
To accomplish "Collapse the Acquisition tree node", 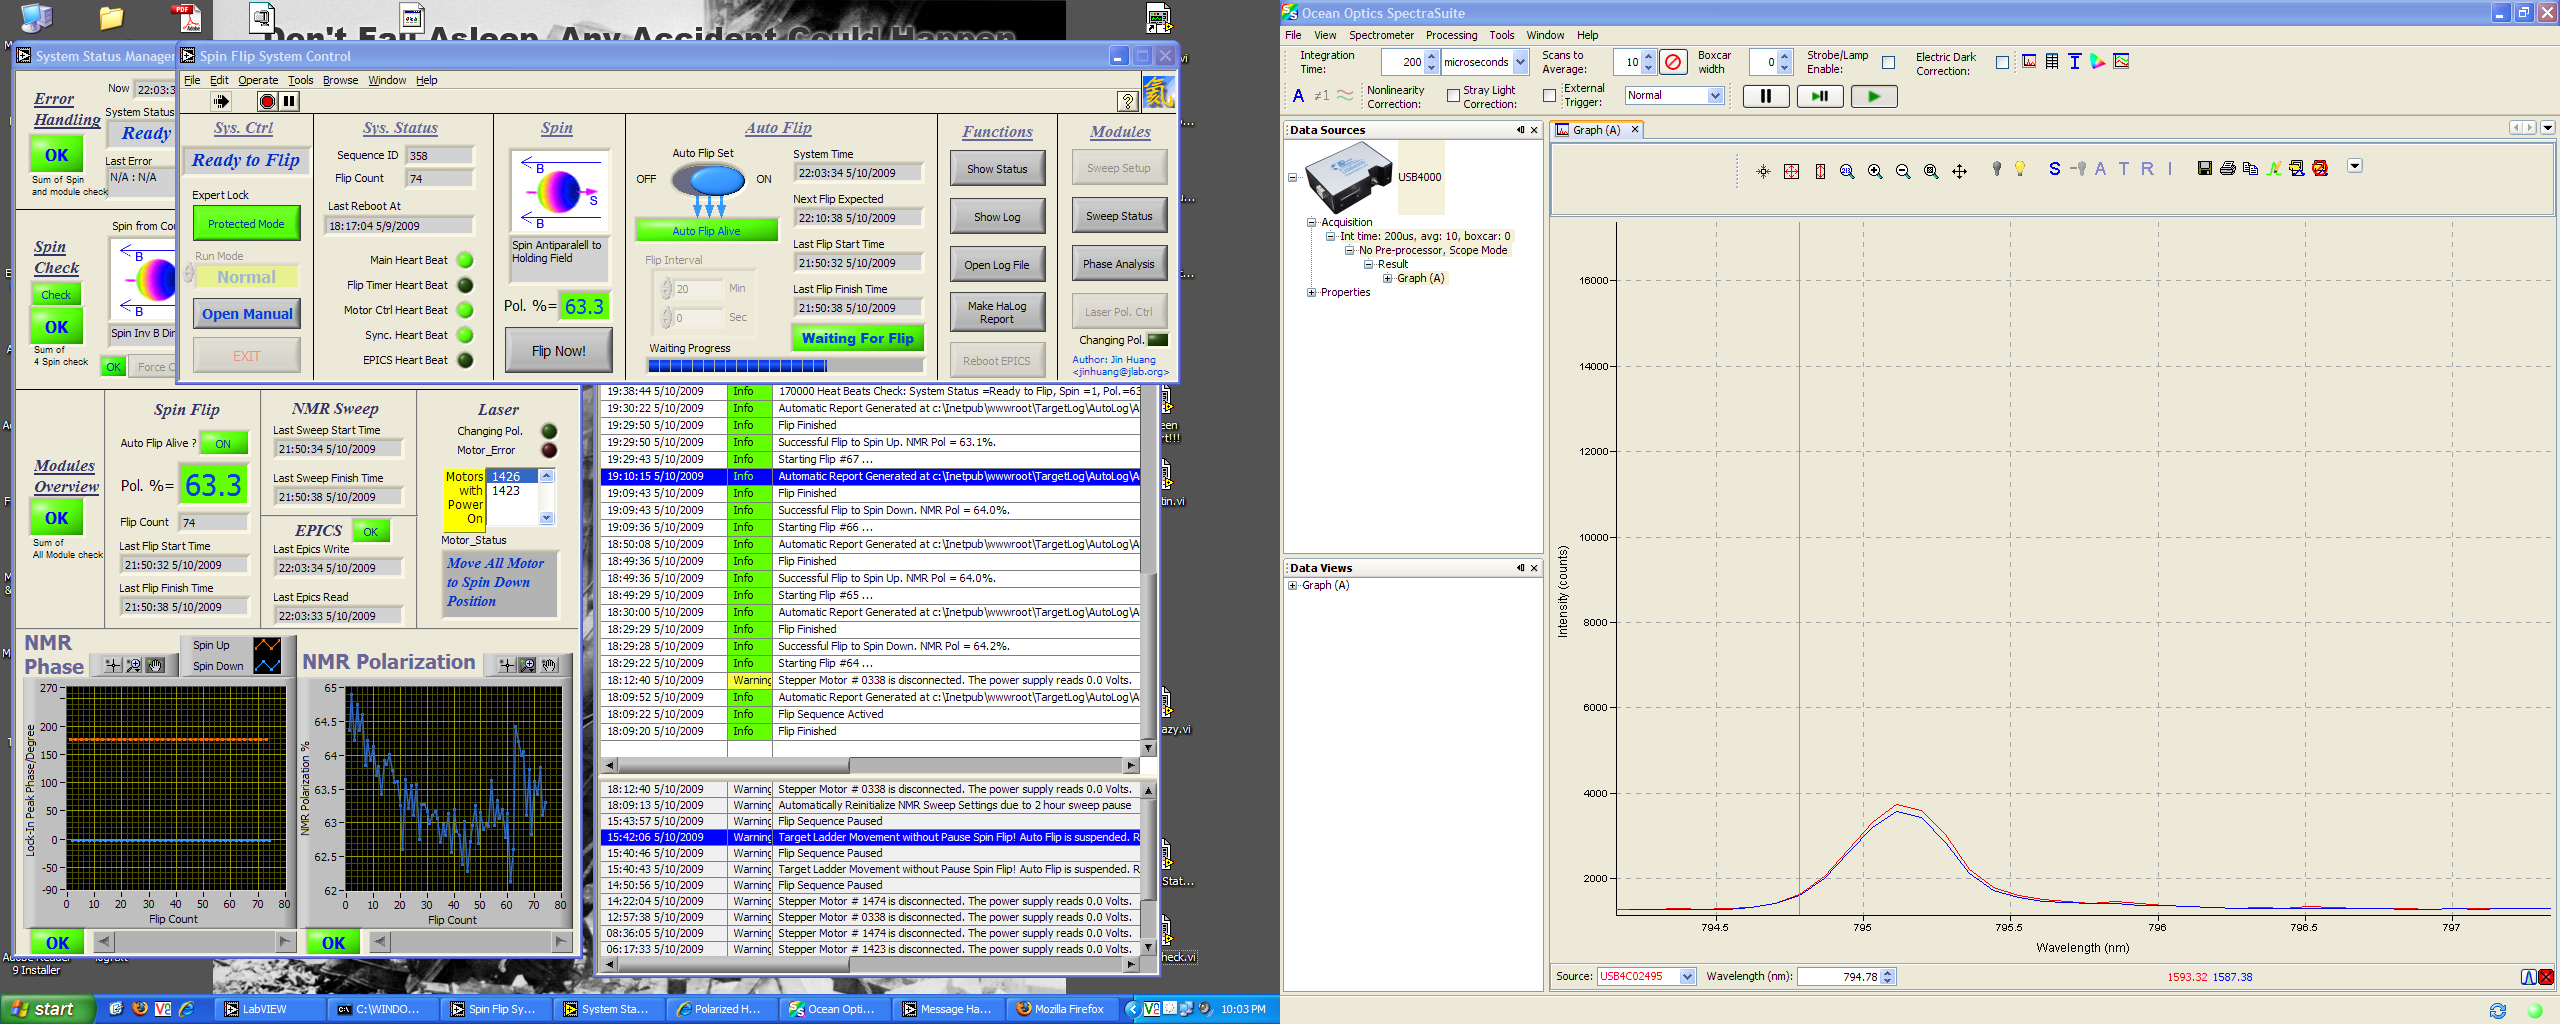I will pyautogui.click(x=1311, y=222).
